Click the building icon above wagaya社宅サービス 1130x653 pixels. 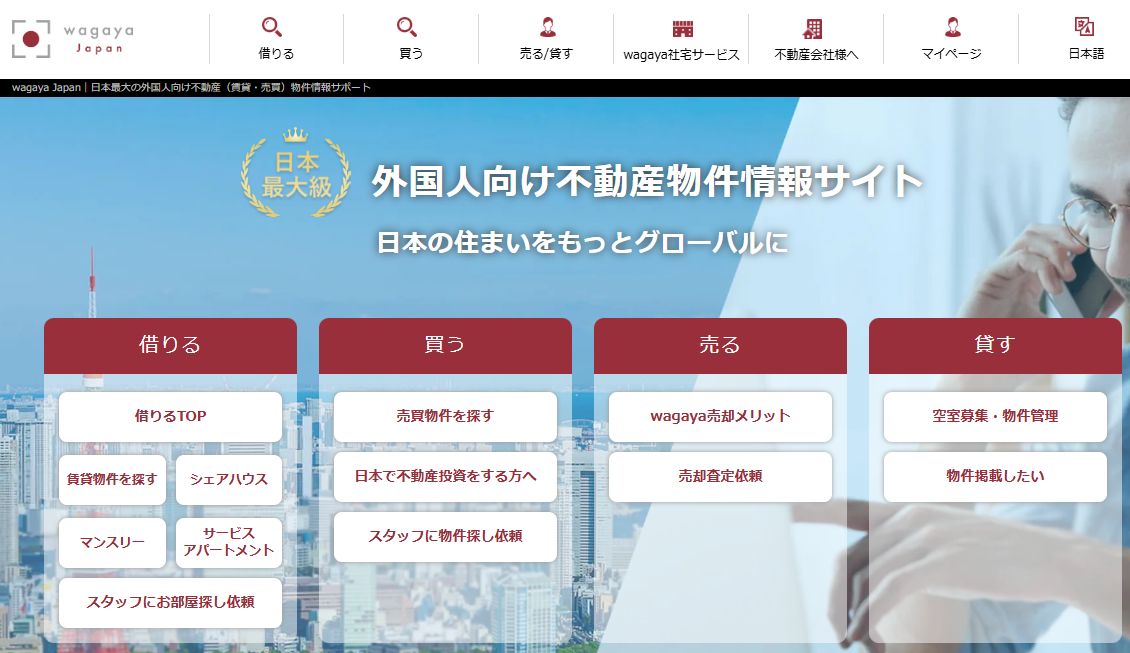tap(682, 29)
